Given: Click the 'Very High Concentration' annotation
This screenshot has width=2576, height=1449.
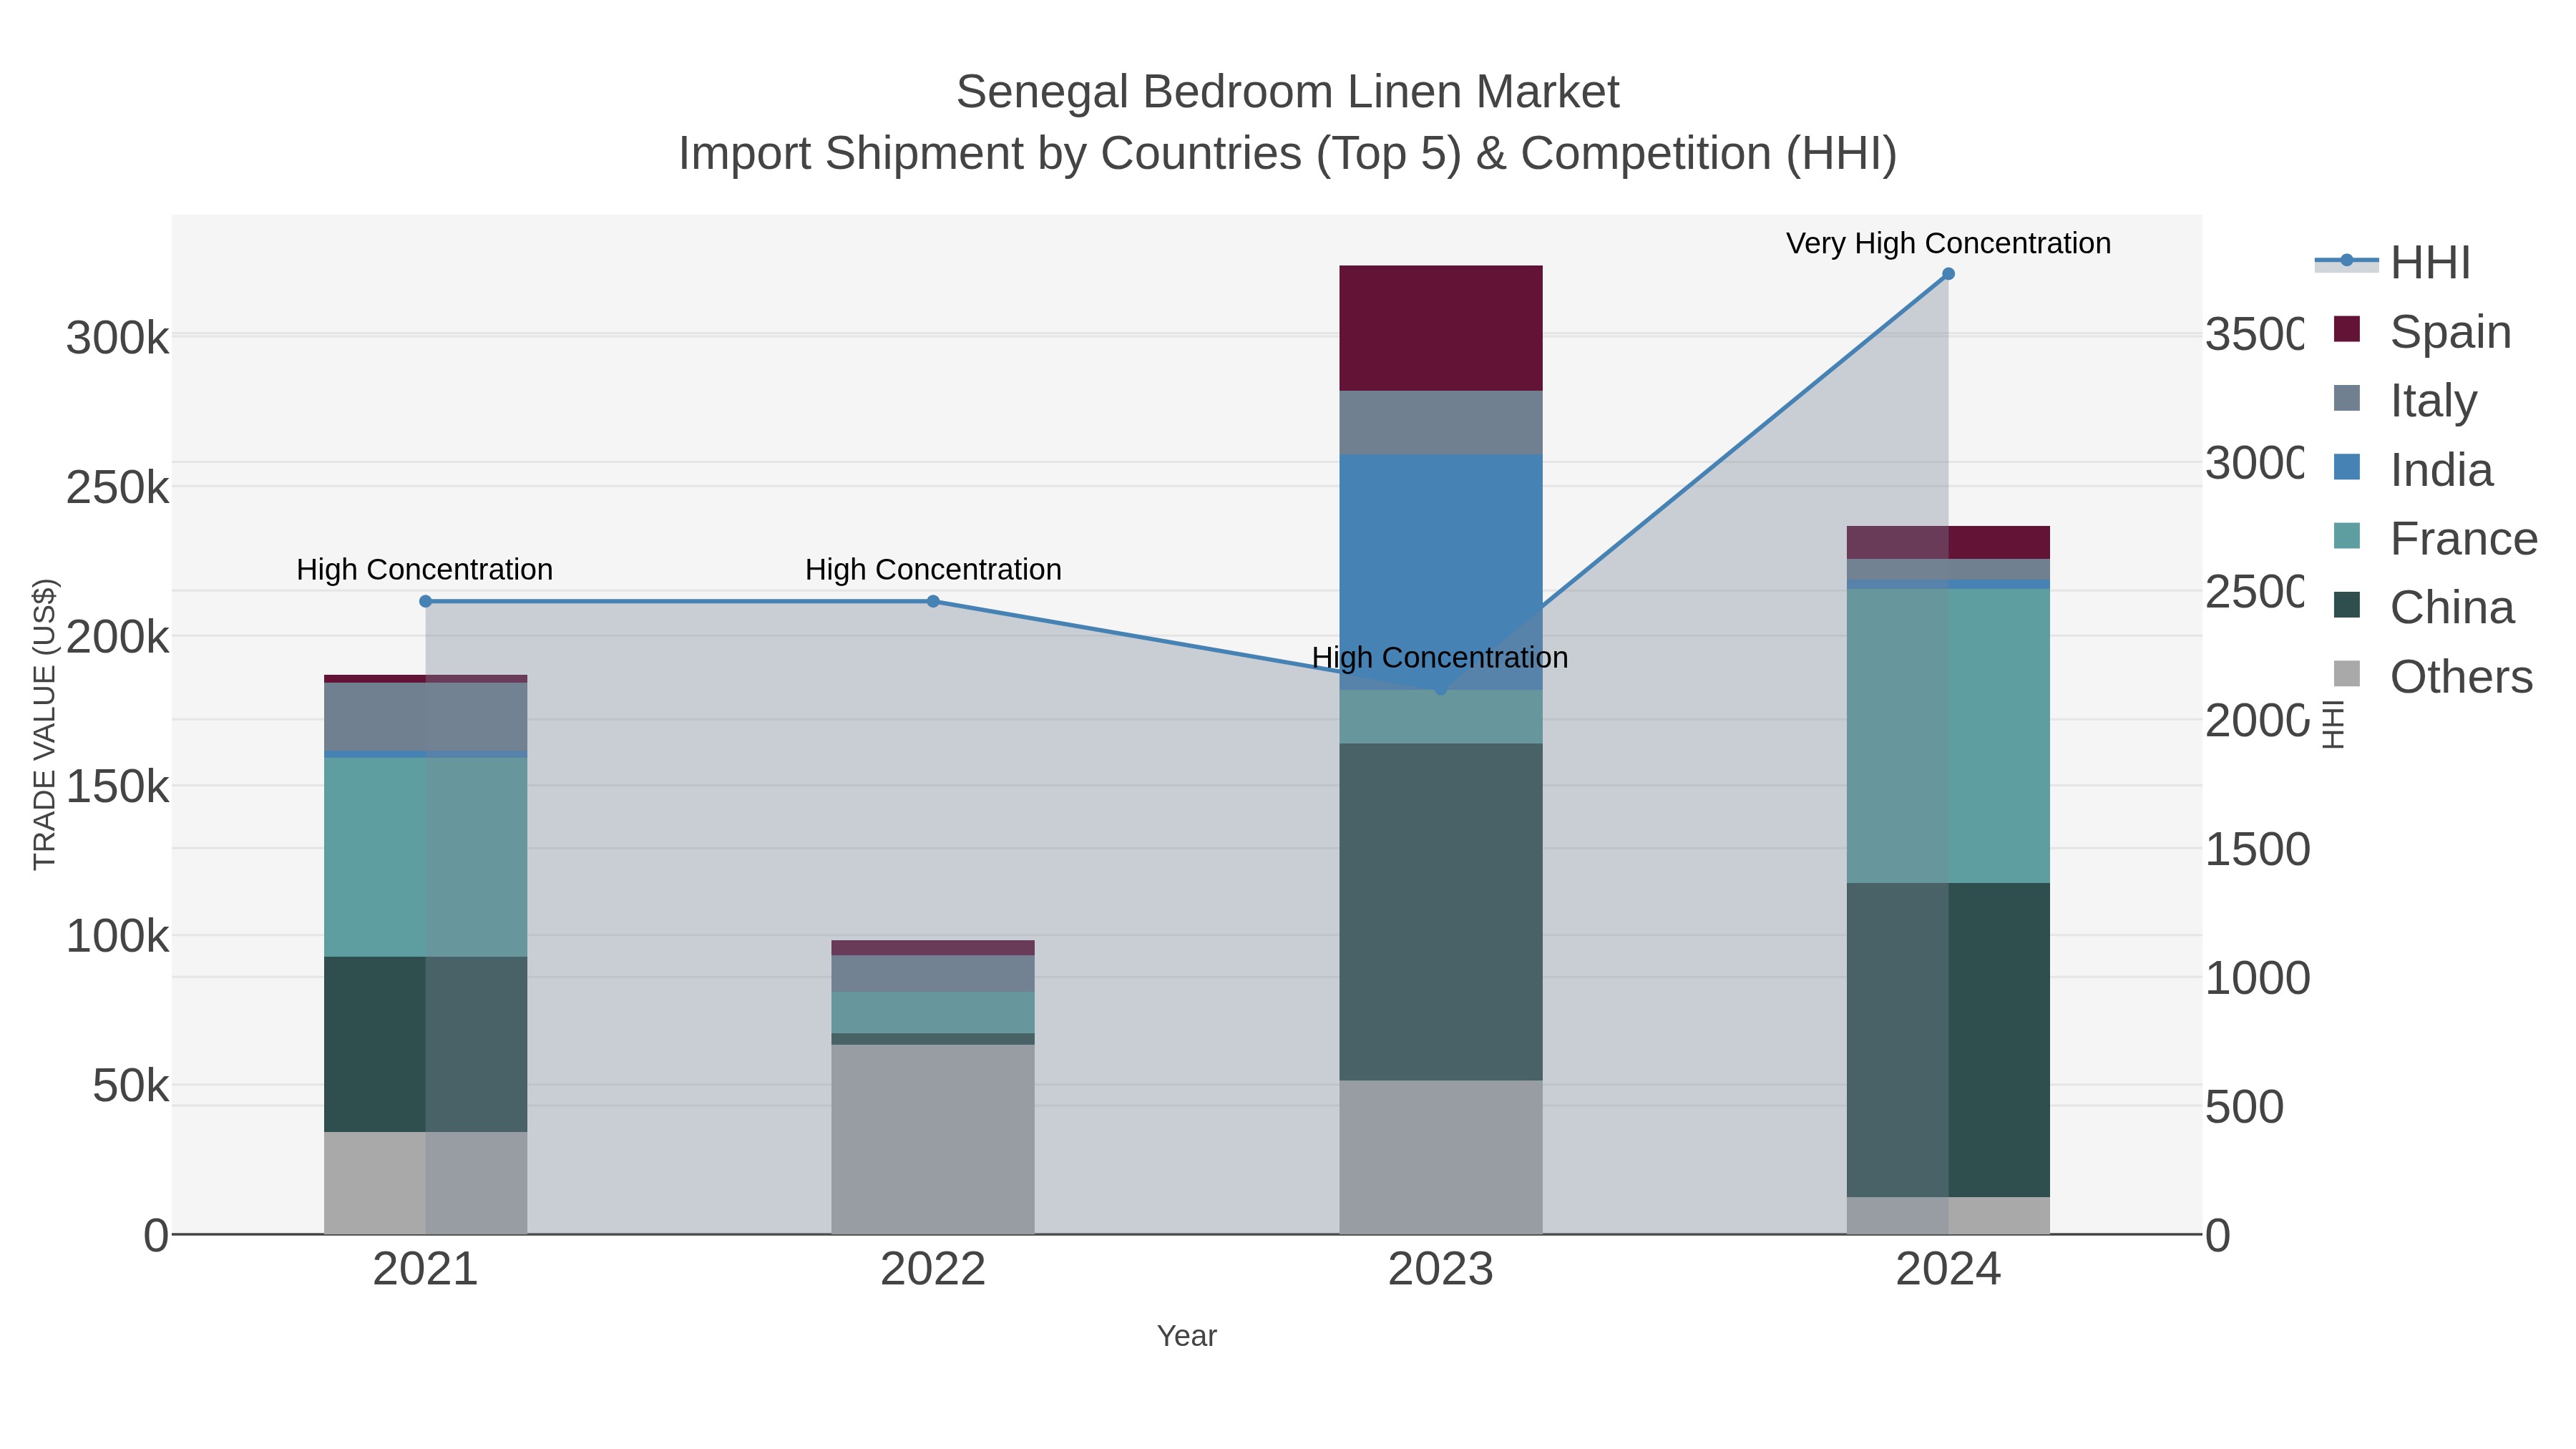Looking at the screenshot, I should tap(1948, 243).
